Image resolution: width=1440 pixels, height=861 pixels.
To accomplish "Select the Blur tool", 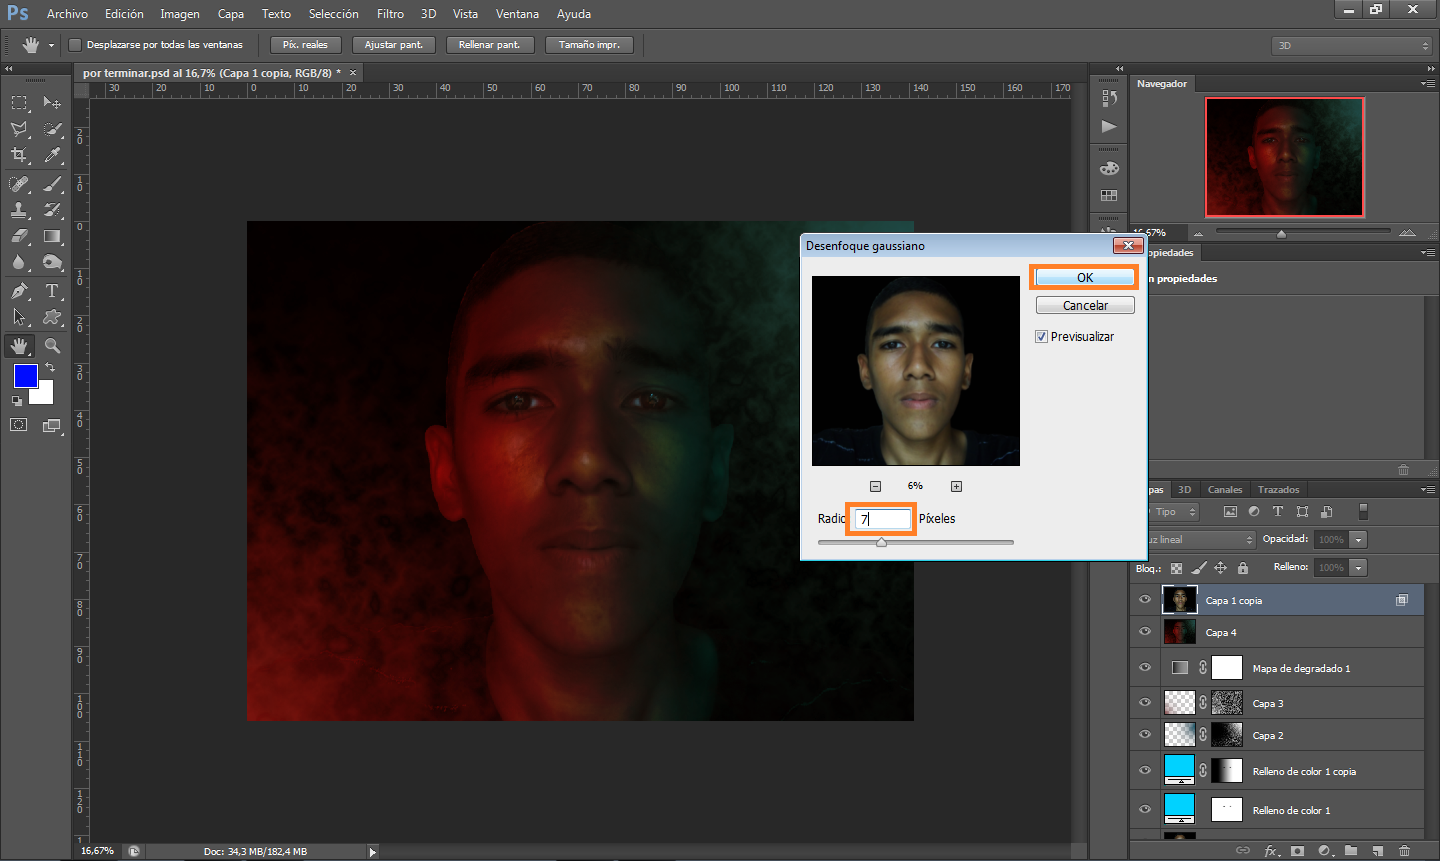I will pyautogui.click(x=19, y=262).
